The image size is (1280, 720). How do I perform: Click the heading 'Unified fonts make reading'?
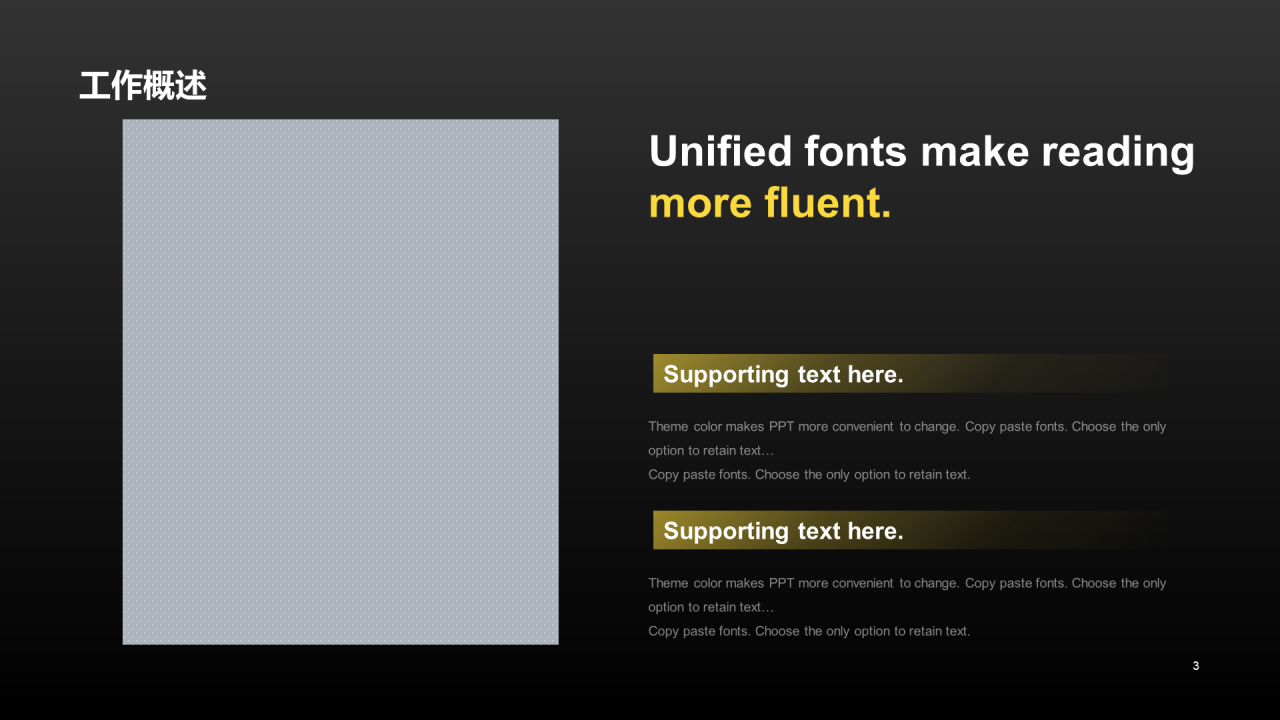(x=922, y=152)
